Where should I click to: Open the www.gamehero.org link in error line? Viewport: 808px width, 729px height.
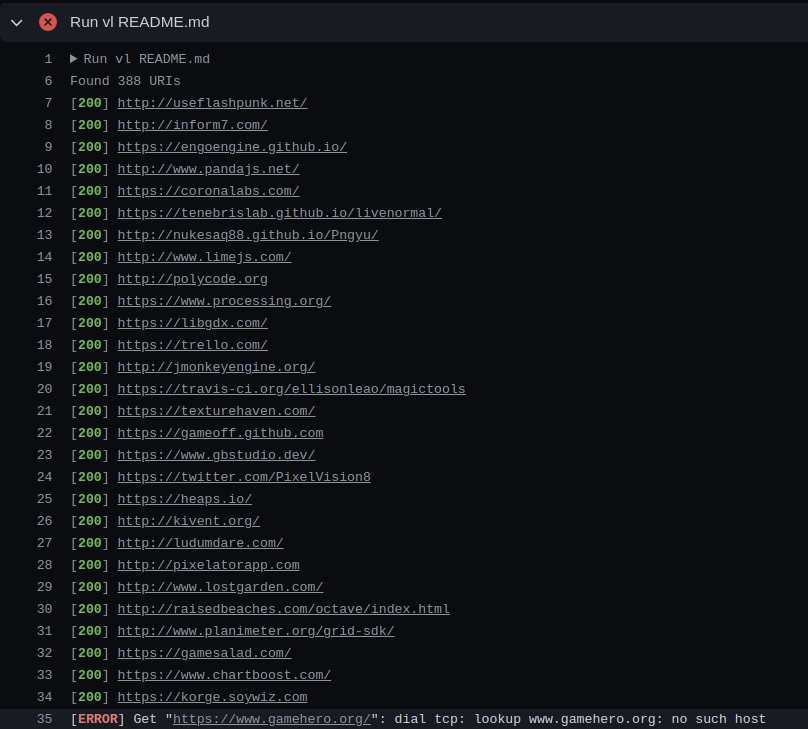(x=272, y=719)
